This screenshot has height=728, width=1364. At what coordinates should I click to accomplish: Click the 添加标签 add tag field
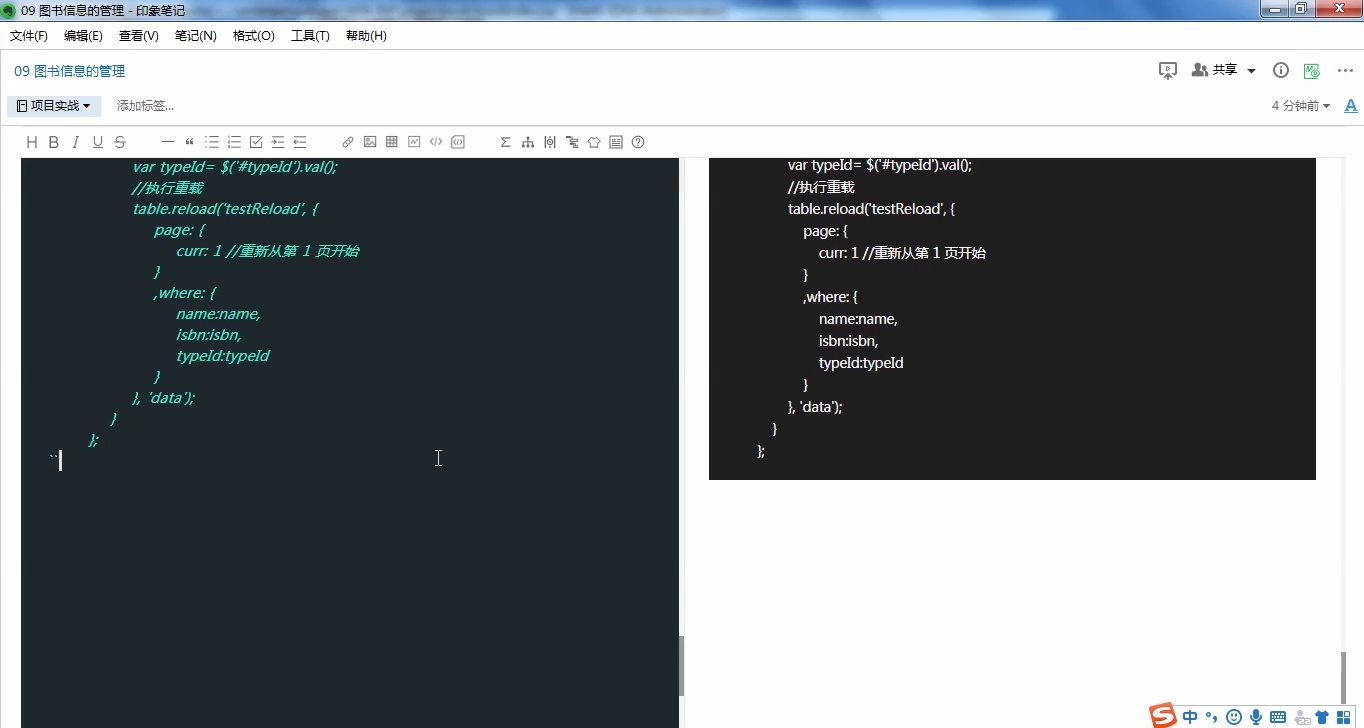tap(145, 105)
